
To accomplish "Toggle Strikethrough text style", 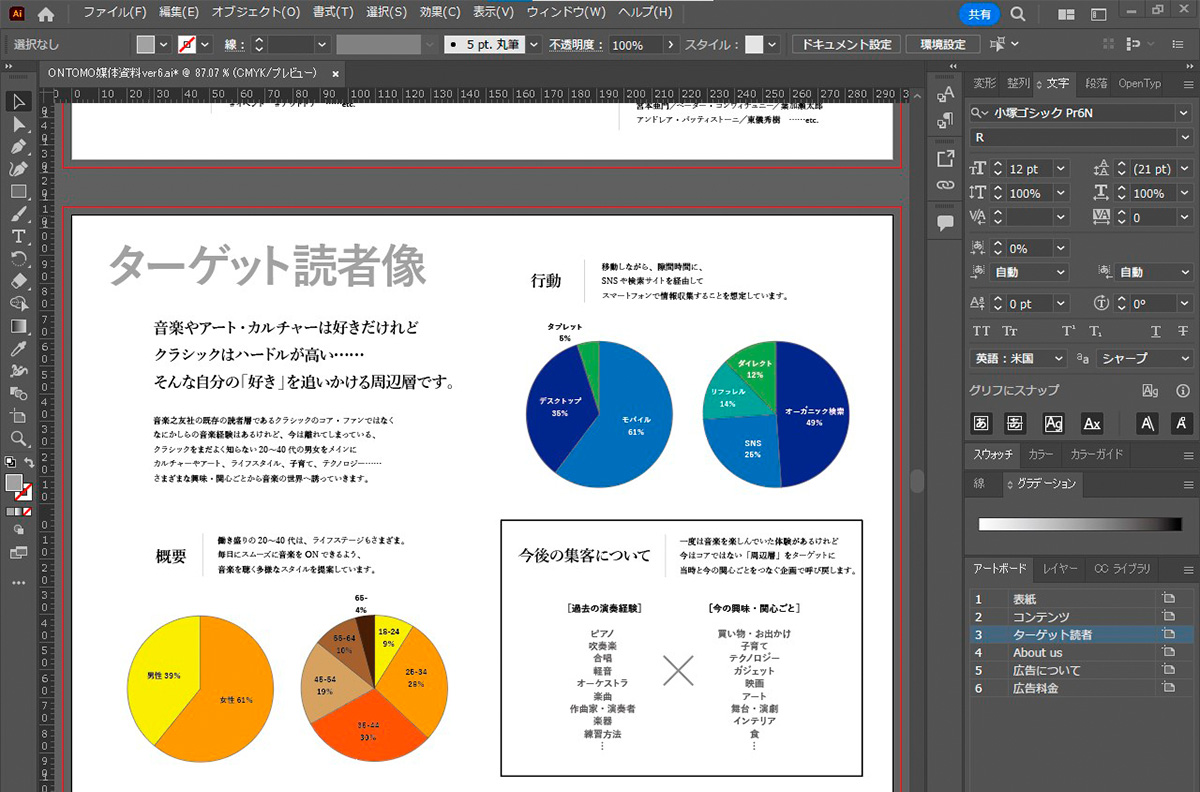I will click(1184, 331).
